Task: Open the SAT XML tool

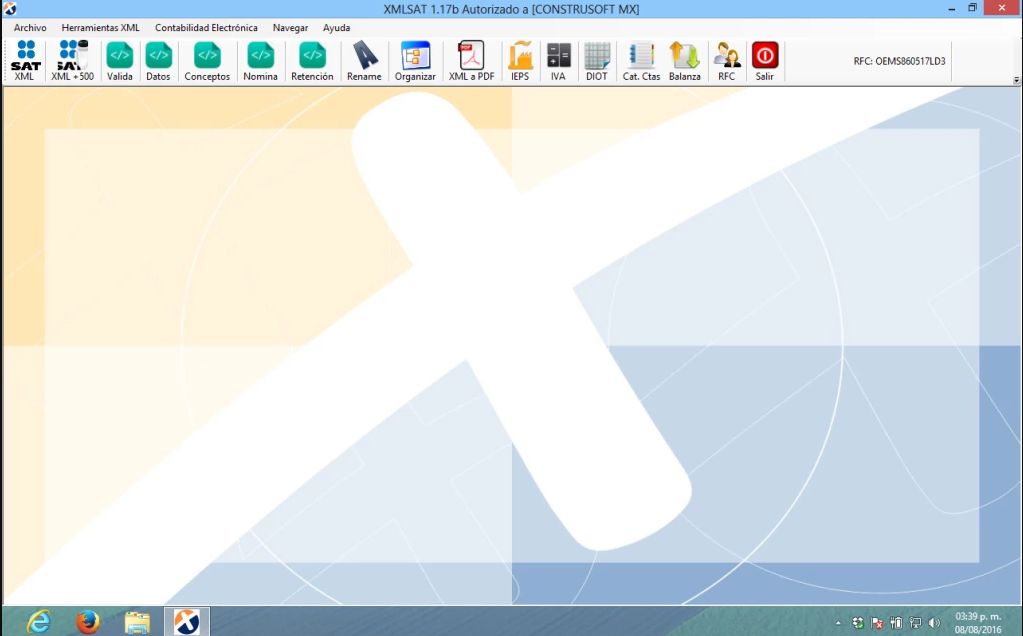Action: coord(25,61)
